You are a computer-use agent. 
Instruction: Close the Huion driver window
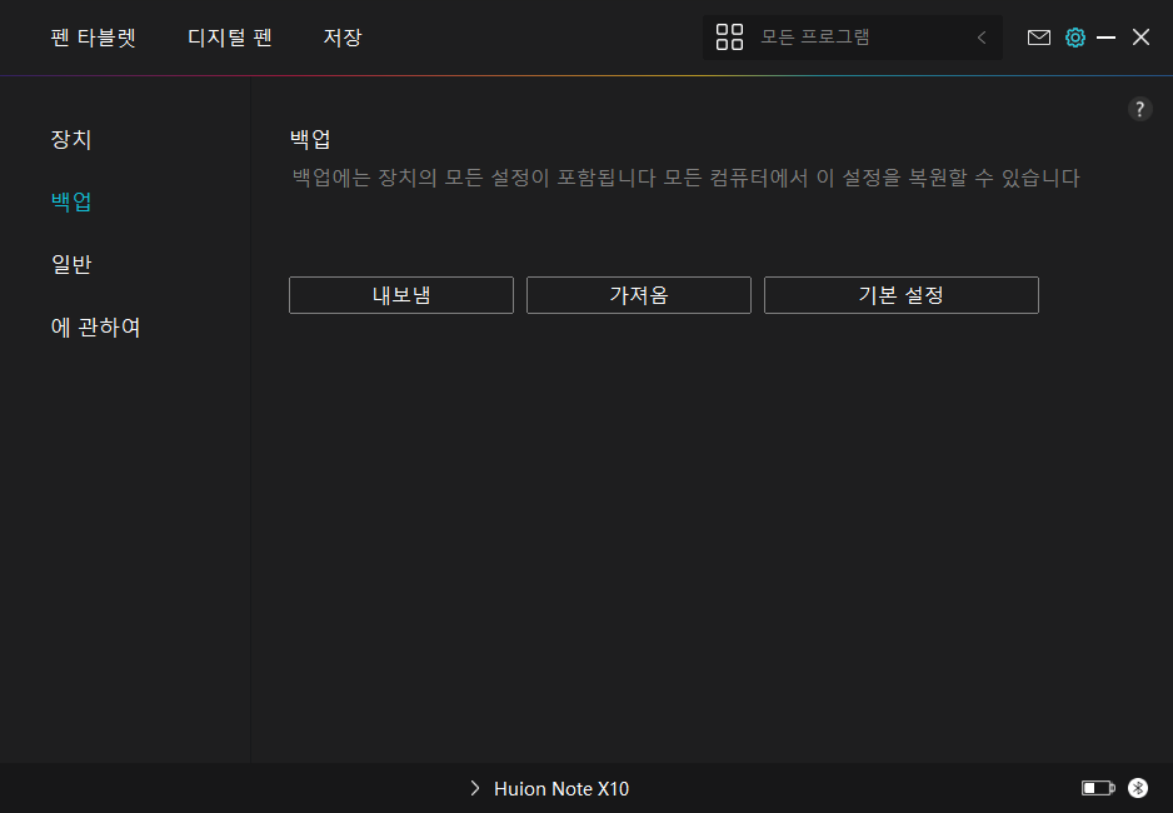[1141, 38]
